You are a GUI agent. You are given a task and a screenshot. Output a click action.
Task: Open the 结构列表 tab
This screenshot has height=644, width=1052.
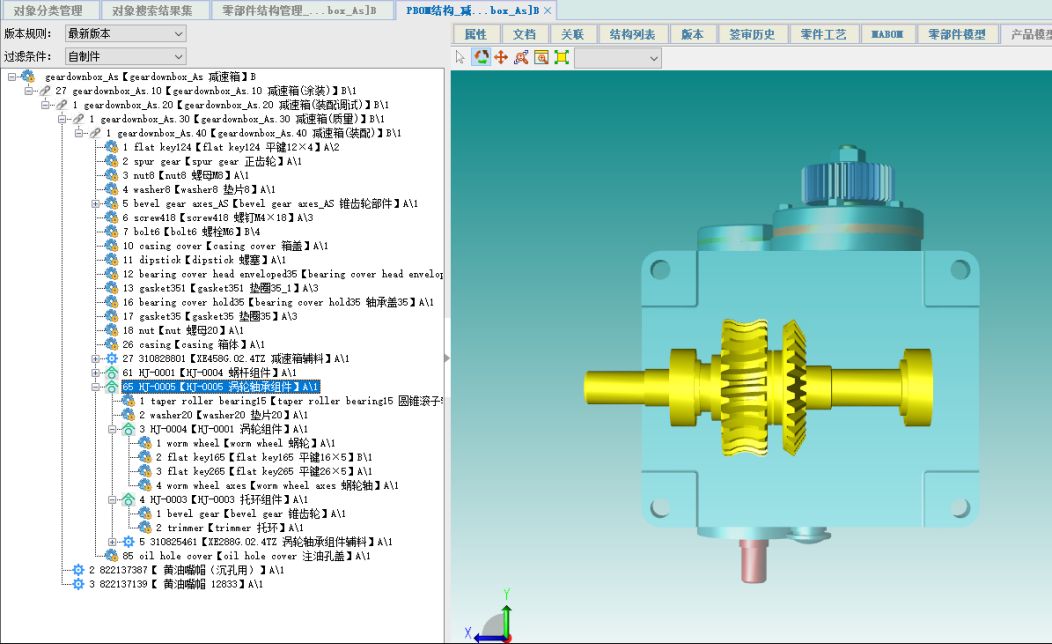point(632,34)
